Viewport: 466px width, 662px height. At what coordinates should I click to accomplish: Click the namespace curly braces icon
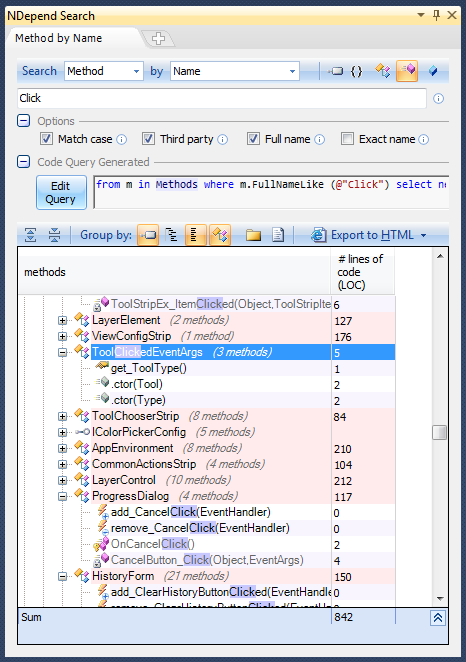click(357, 71)
